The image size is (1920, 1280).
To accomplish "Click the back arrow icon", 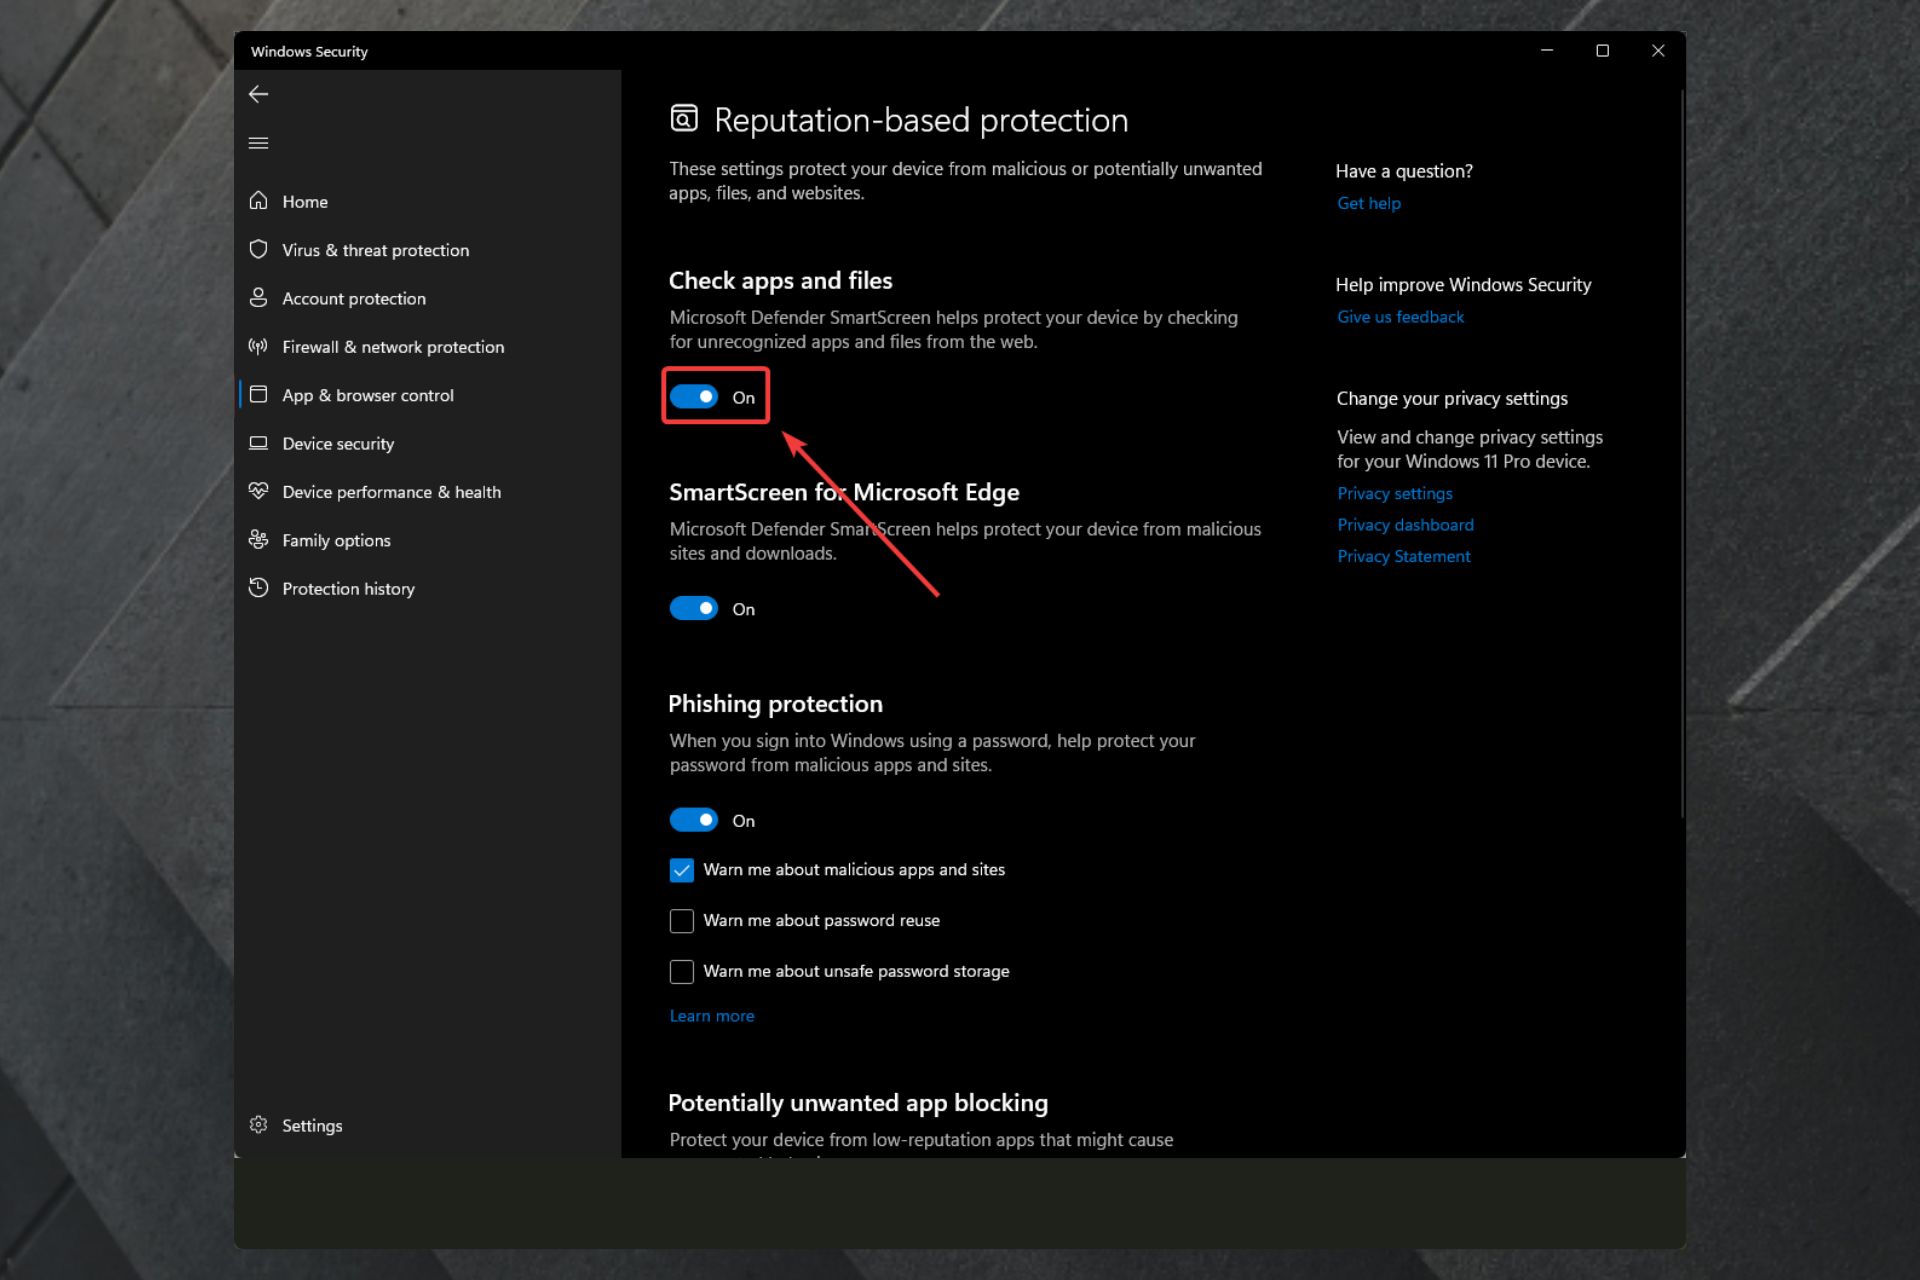I will pyautogui.click(x=258, y=94).
